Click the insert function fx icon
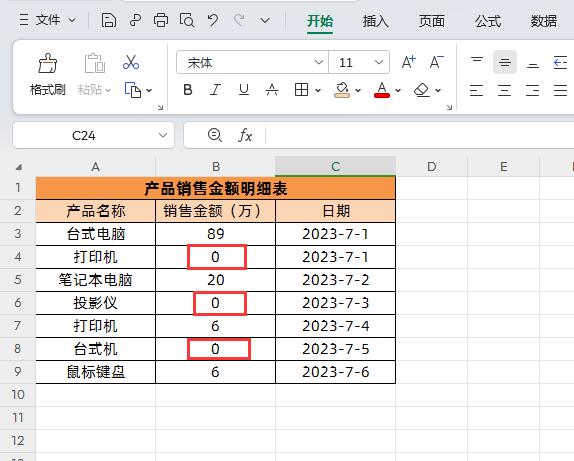574x461 pixels. [245, 135]
